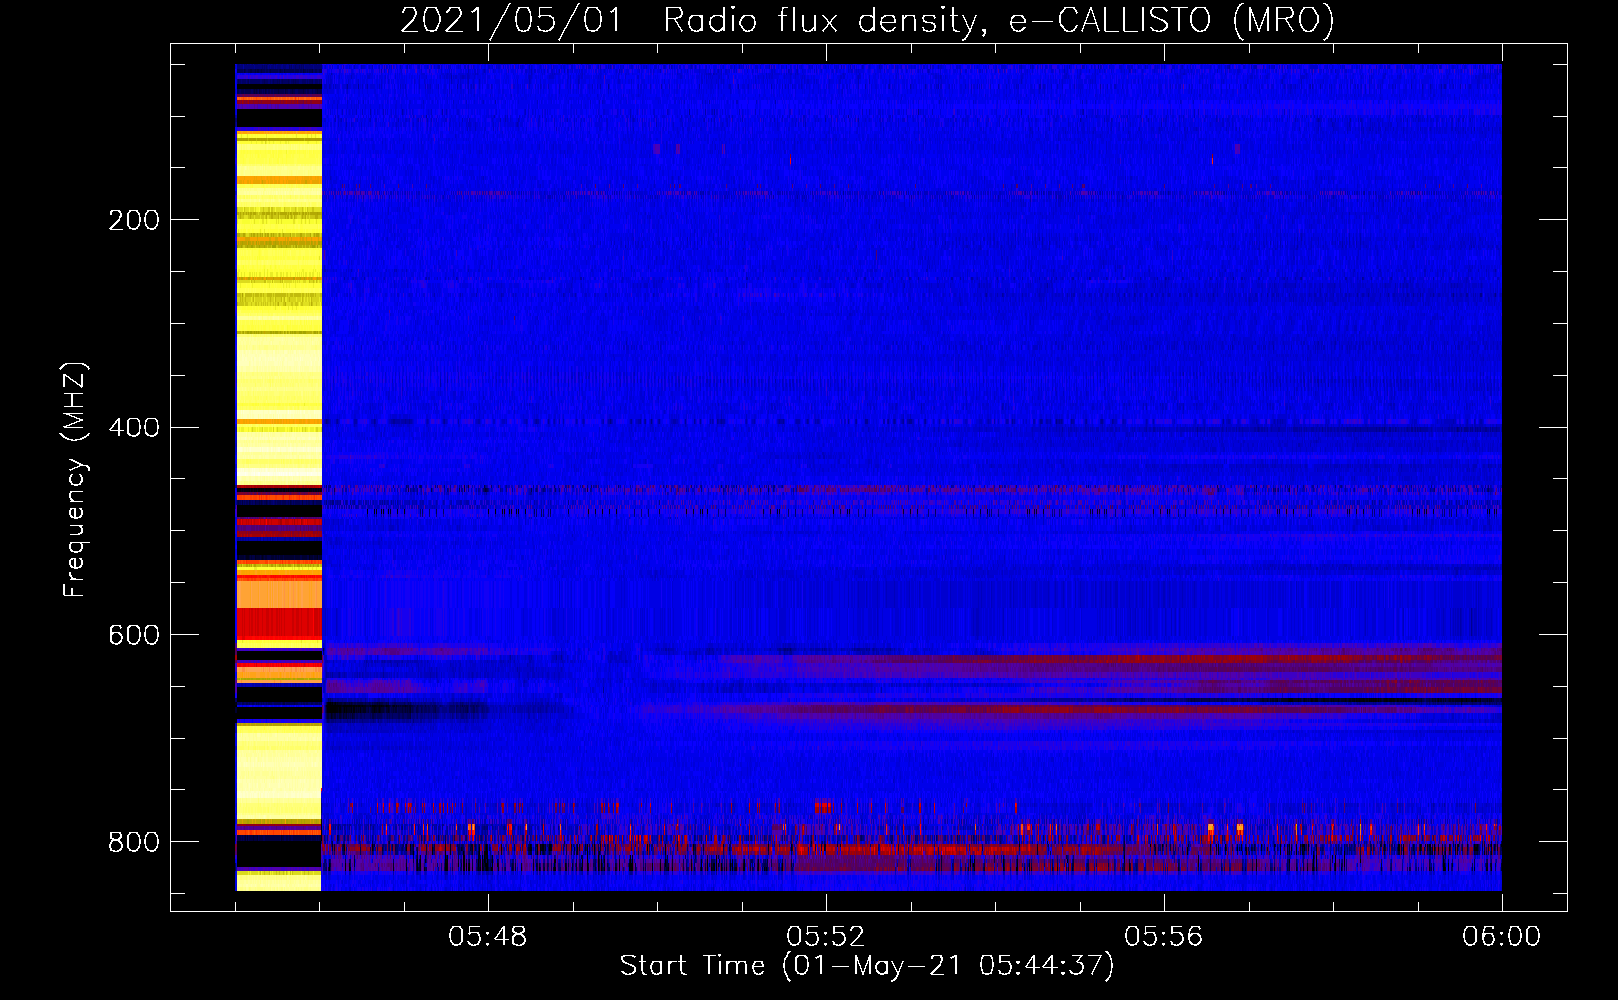Click the 05:56 time tick label
1618x1000 pixels.
(1164, 937)
